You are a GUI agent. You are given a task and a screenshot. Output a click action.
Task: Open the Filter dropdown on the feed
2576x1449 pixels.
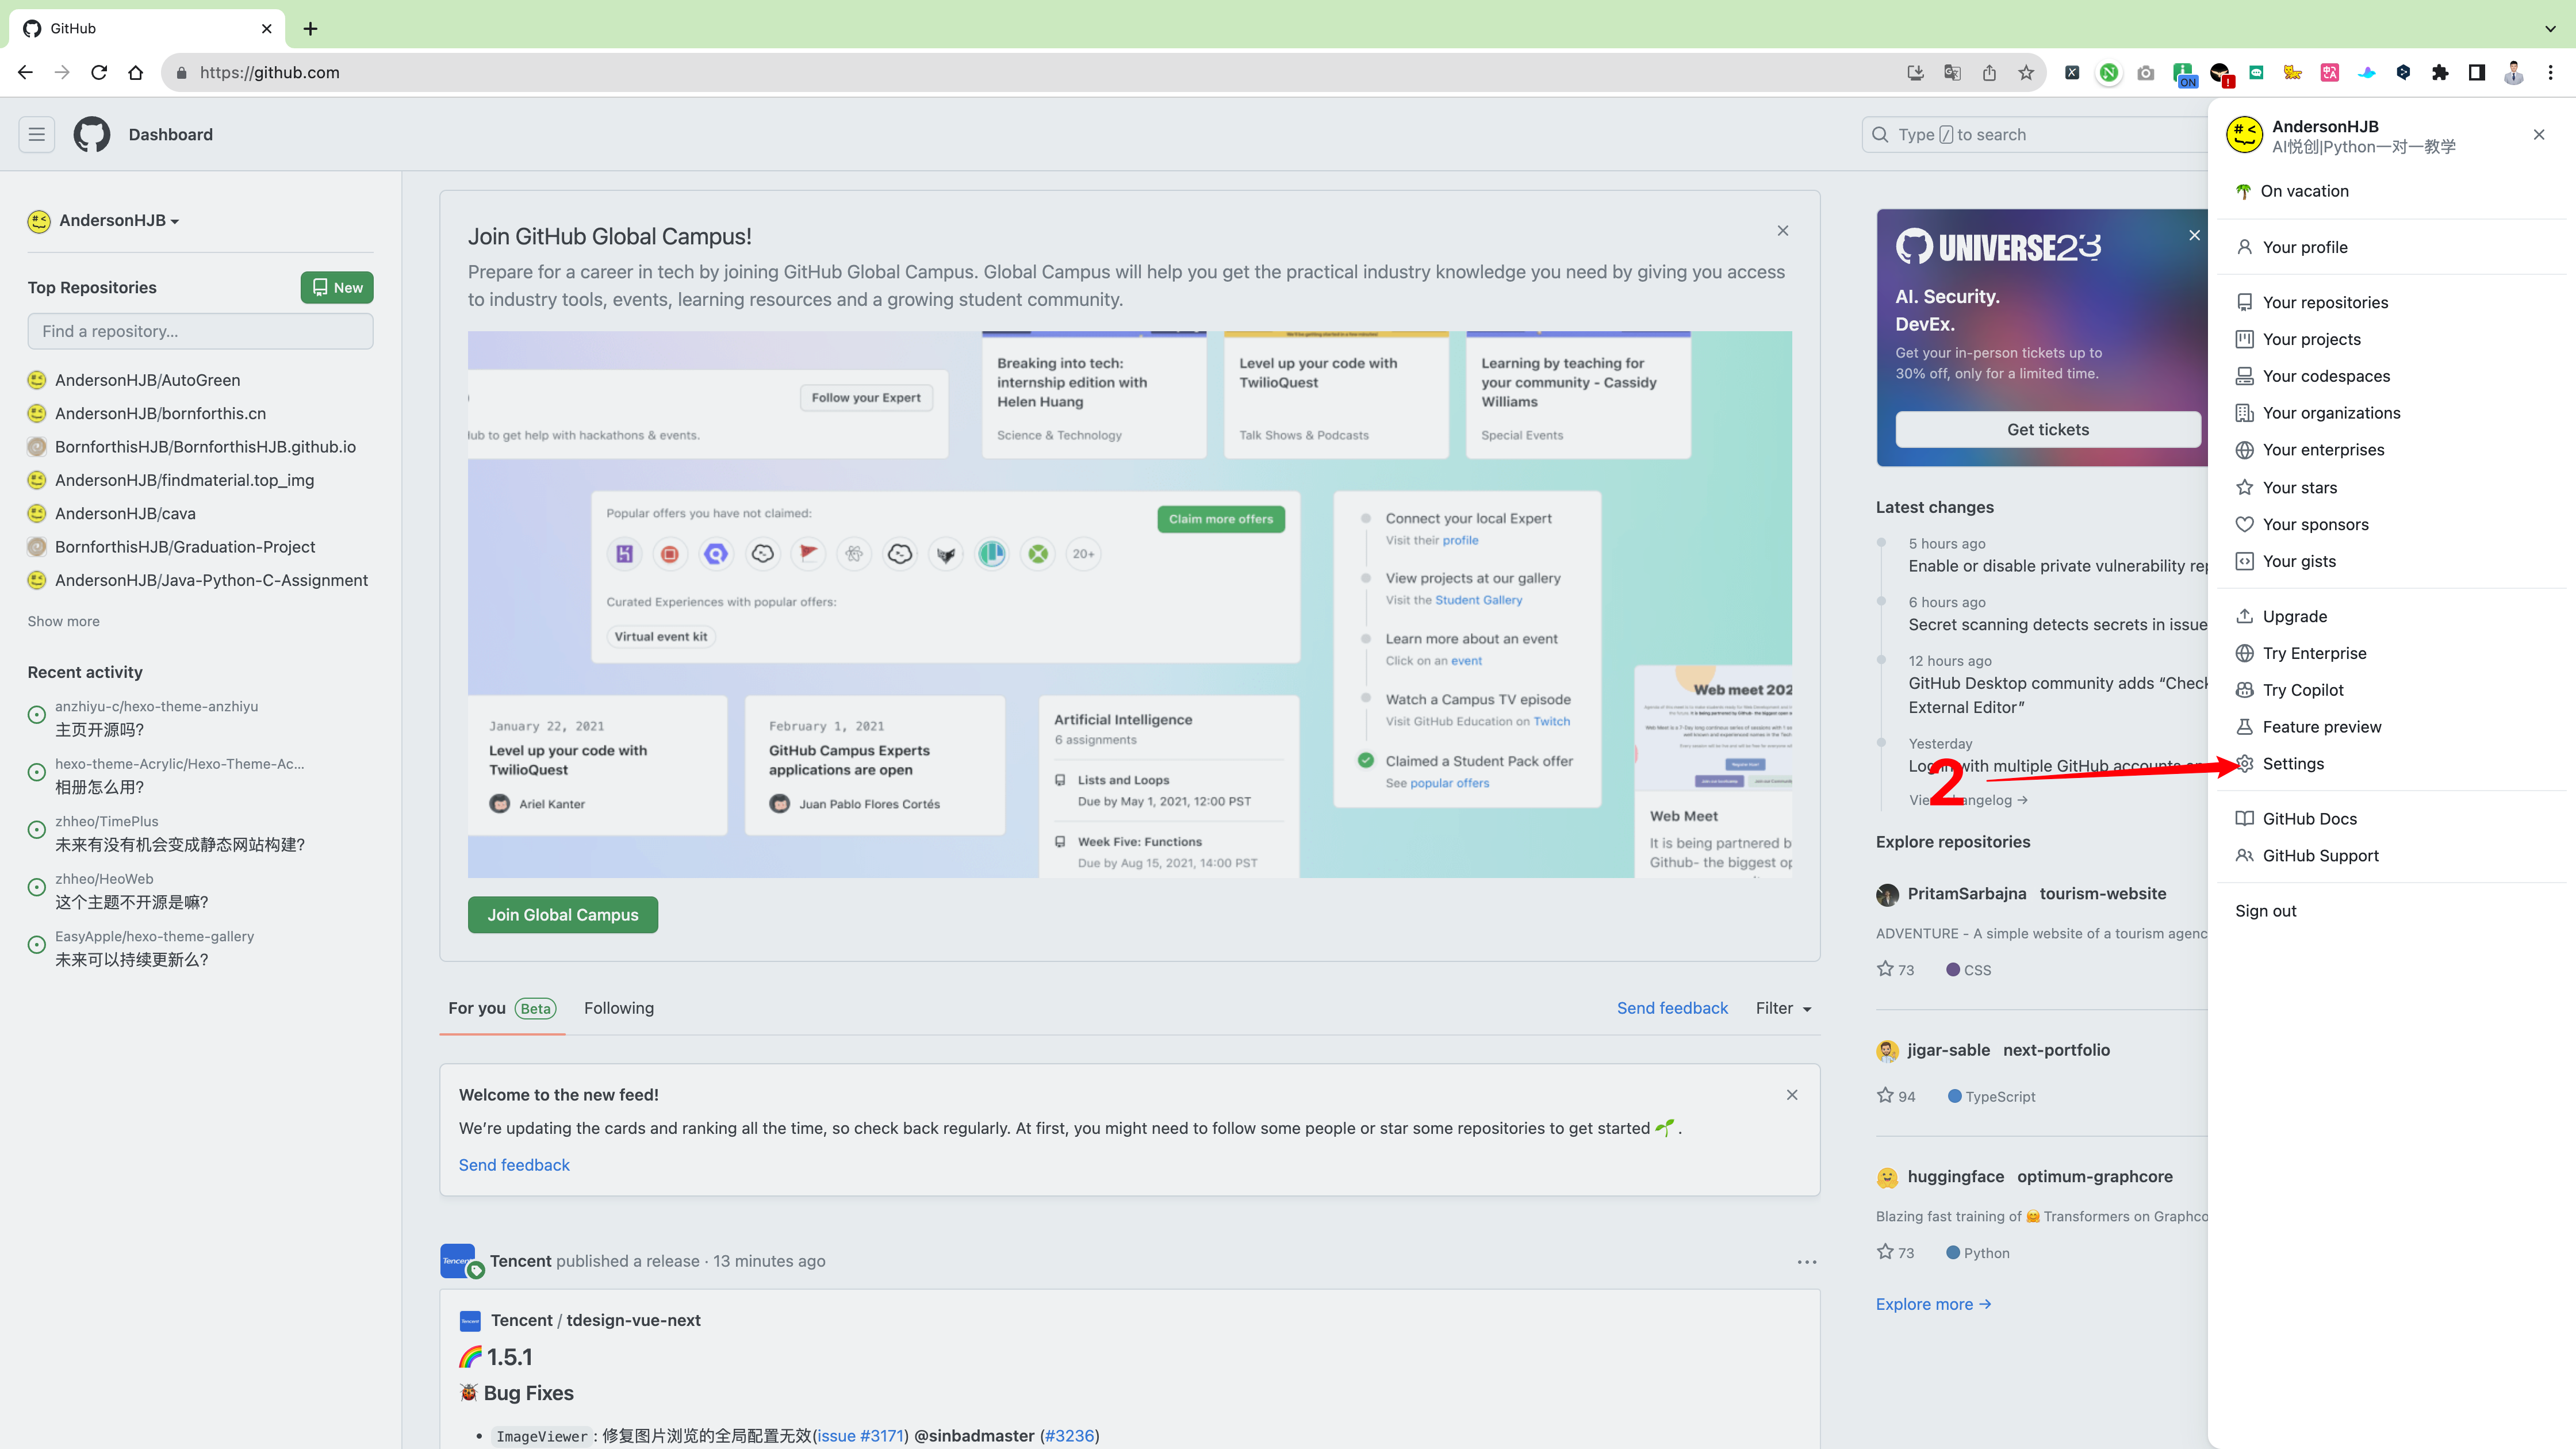[x=1783, y=1008]
